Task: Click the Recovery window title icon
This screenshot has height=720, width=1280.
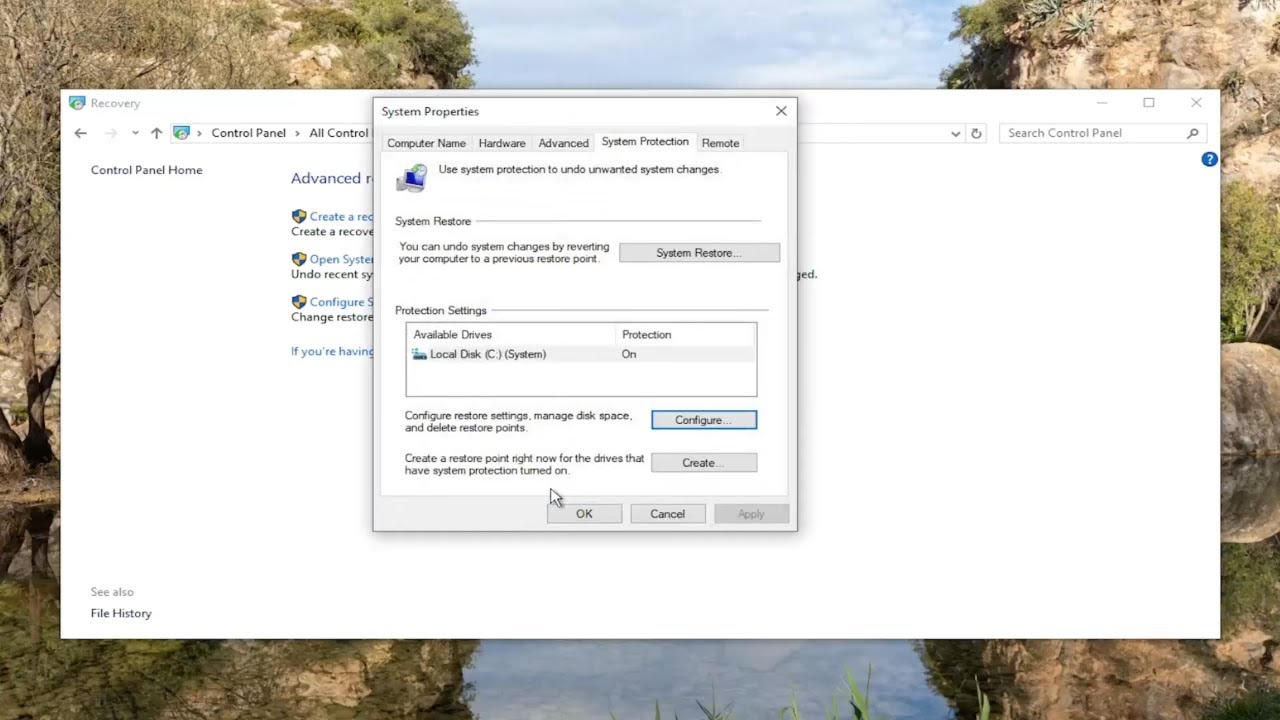Action: pyautogui.click(x=77, y=103)
